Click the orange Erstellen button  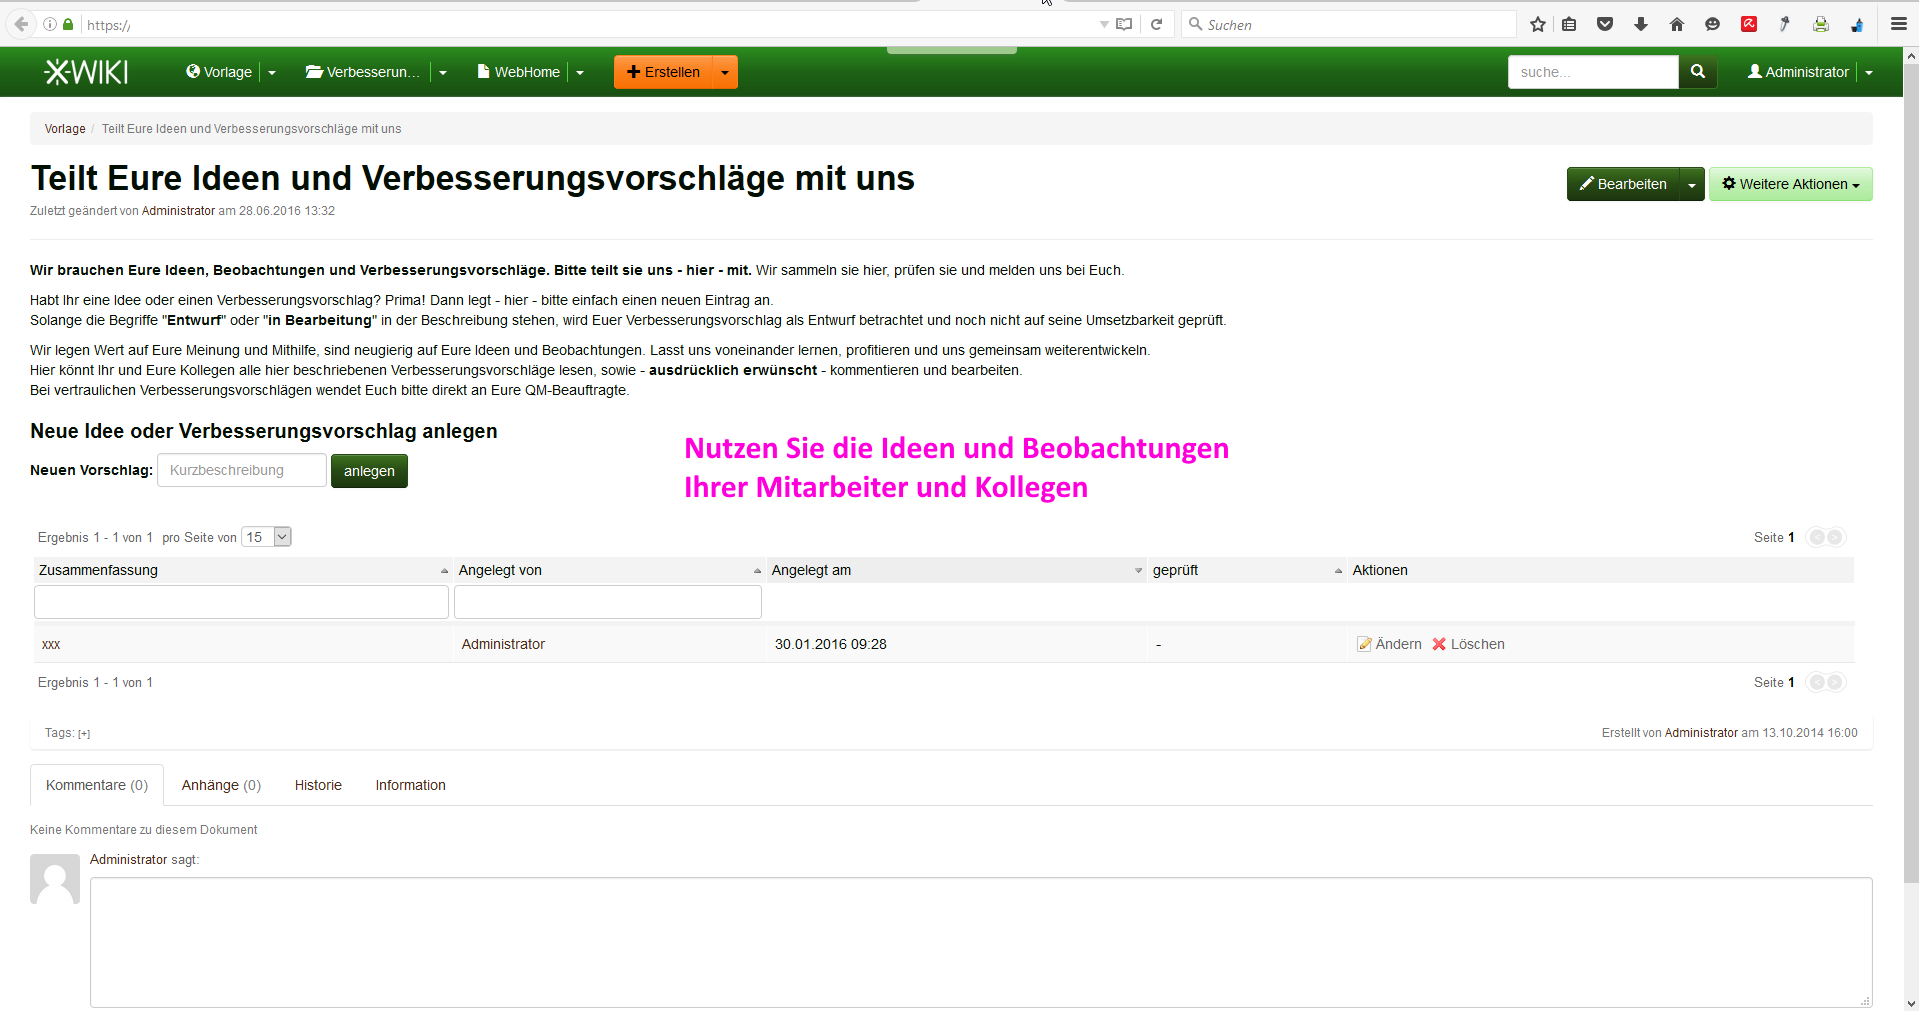pyautogui.click(x=663, y=72)
